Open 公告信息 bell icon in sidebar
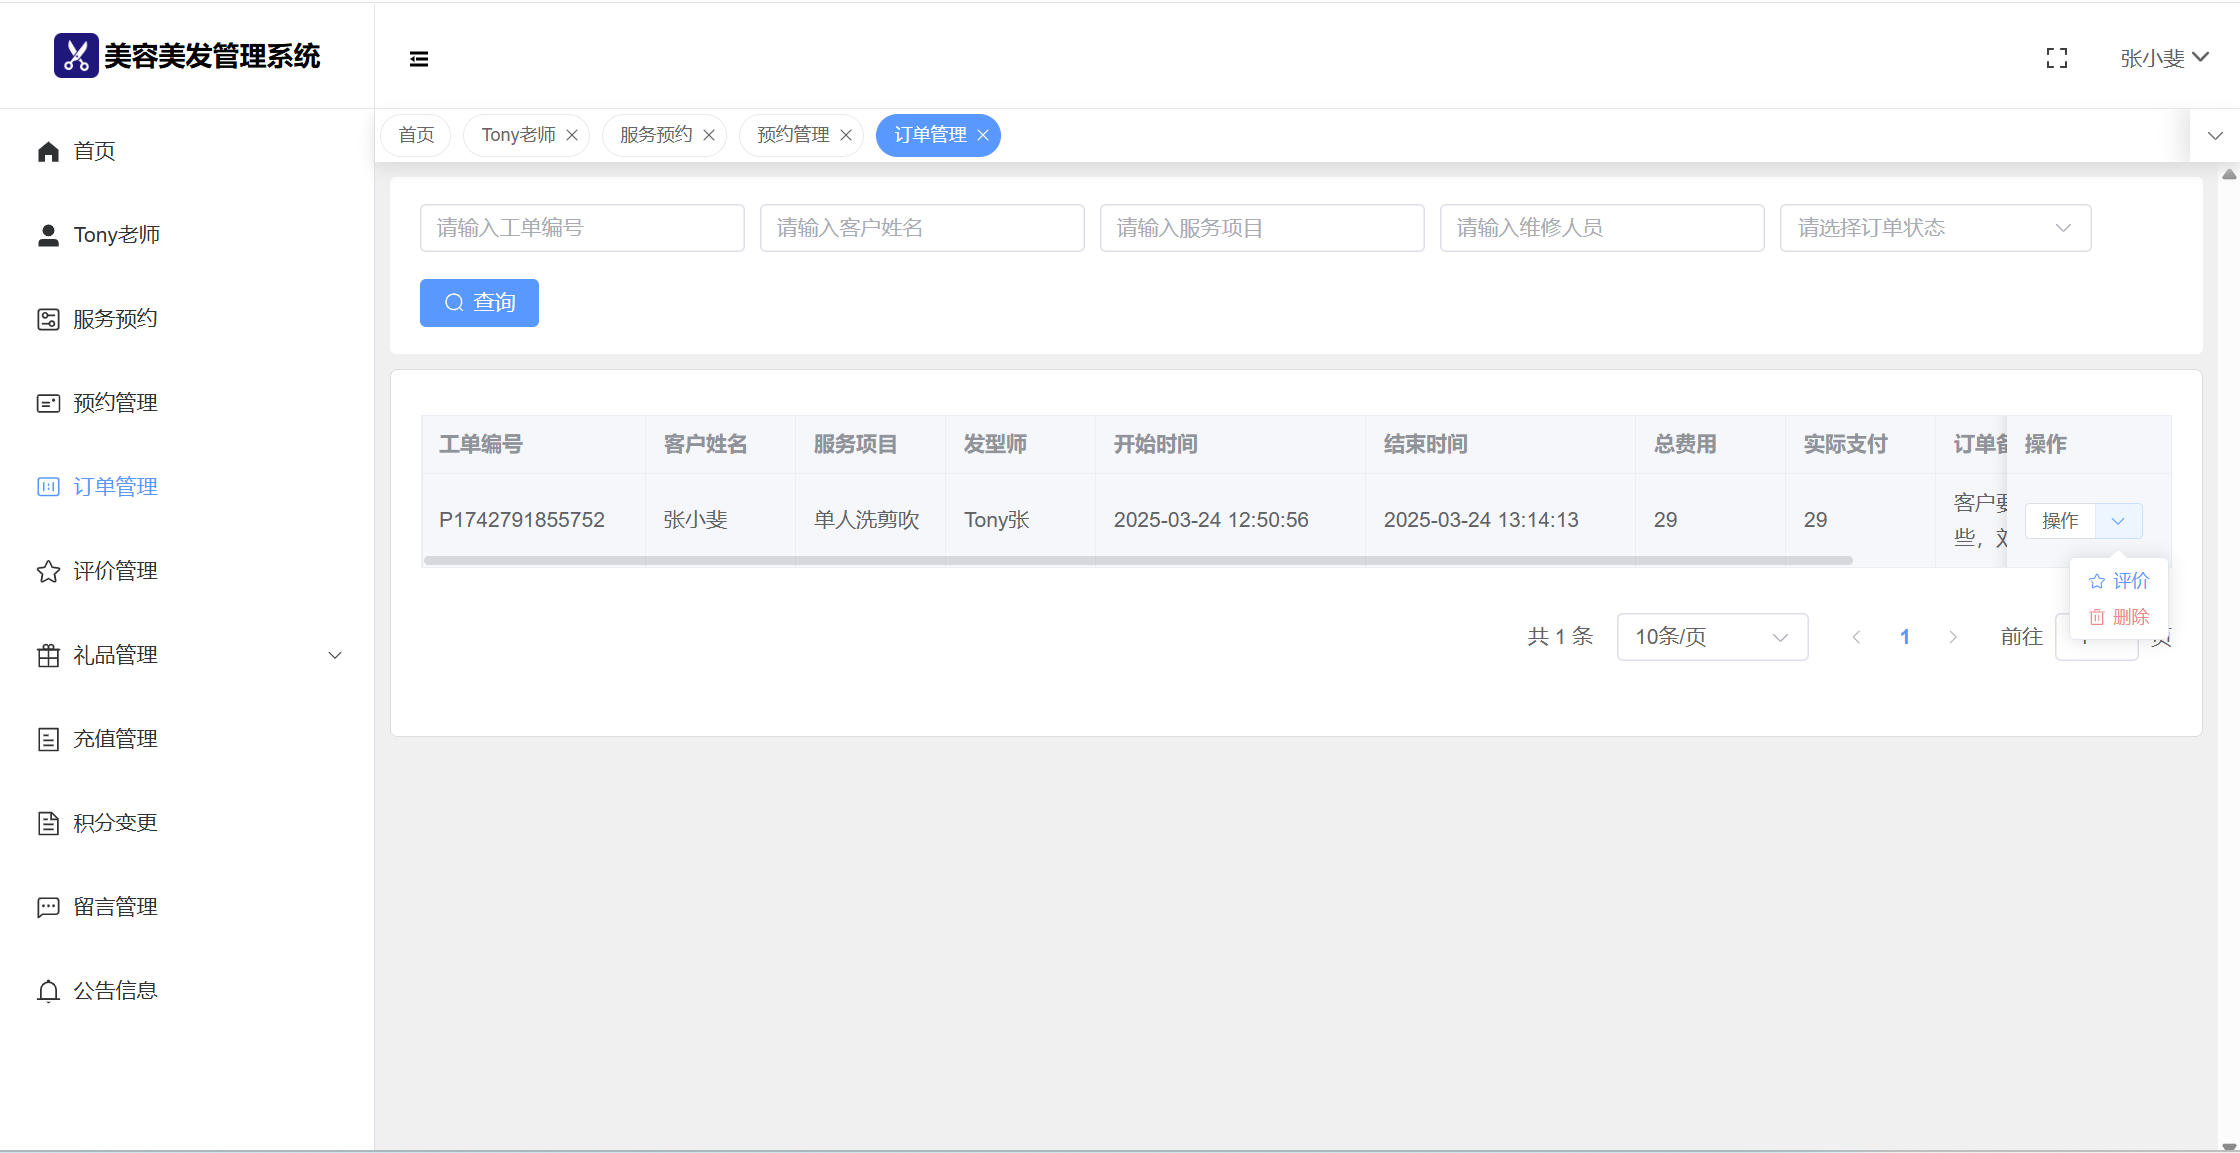Screen dimensions: 2240x1153 [48, 991]
